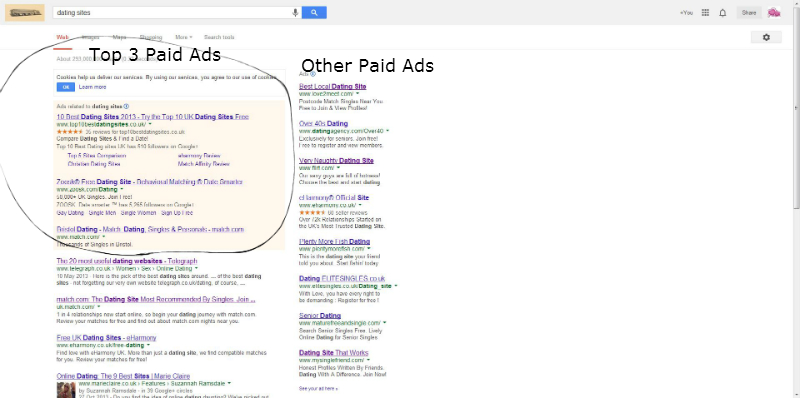This screenshot has height=398, width=800.
Task: Click the Google logo image
Action: click(25, 13)
